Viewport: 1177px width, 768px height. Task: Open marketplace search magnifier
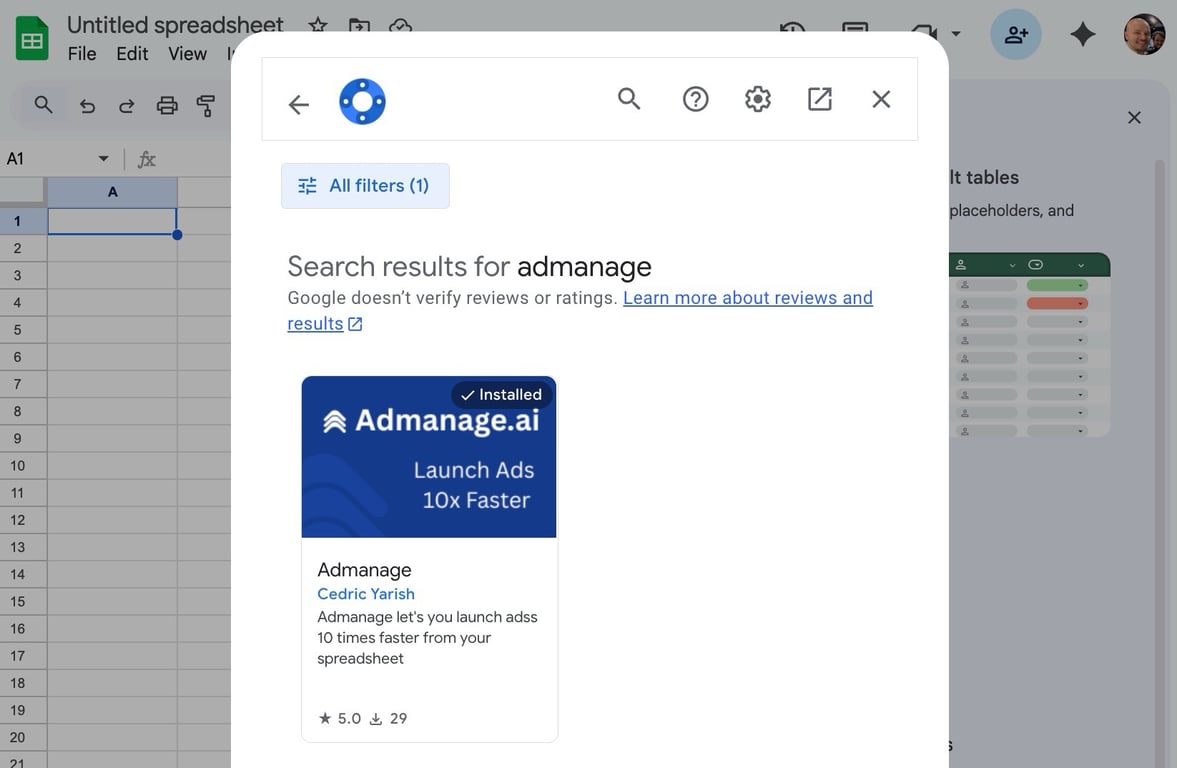[x=629, y=99]
